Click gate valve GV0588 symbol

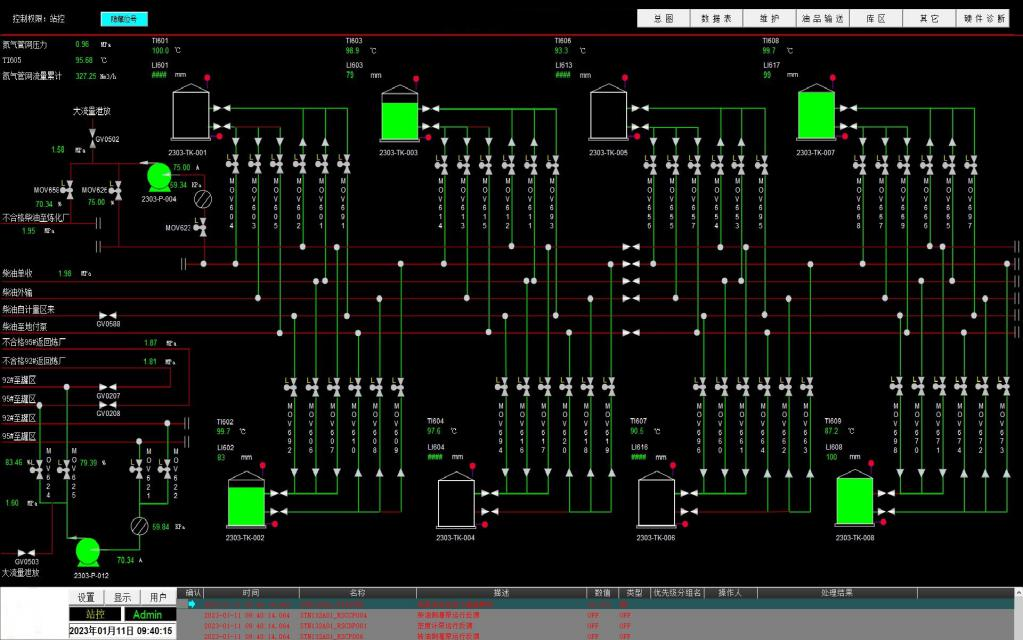click(x=108, y=315)
